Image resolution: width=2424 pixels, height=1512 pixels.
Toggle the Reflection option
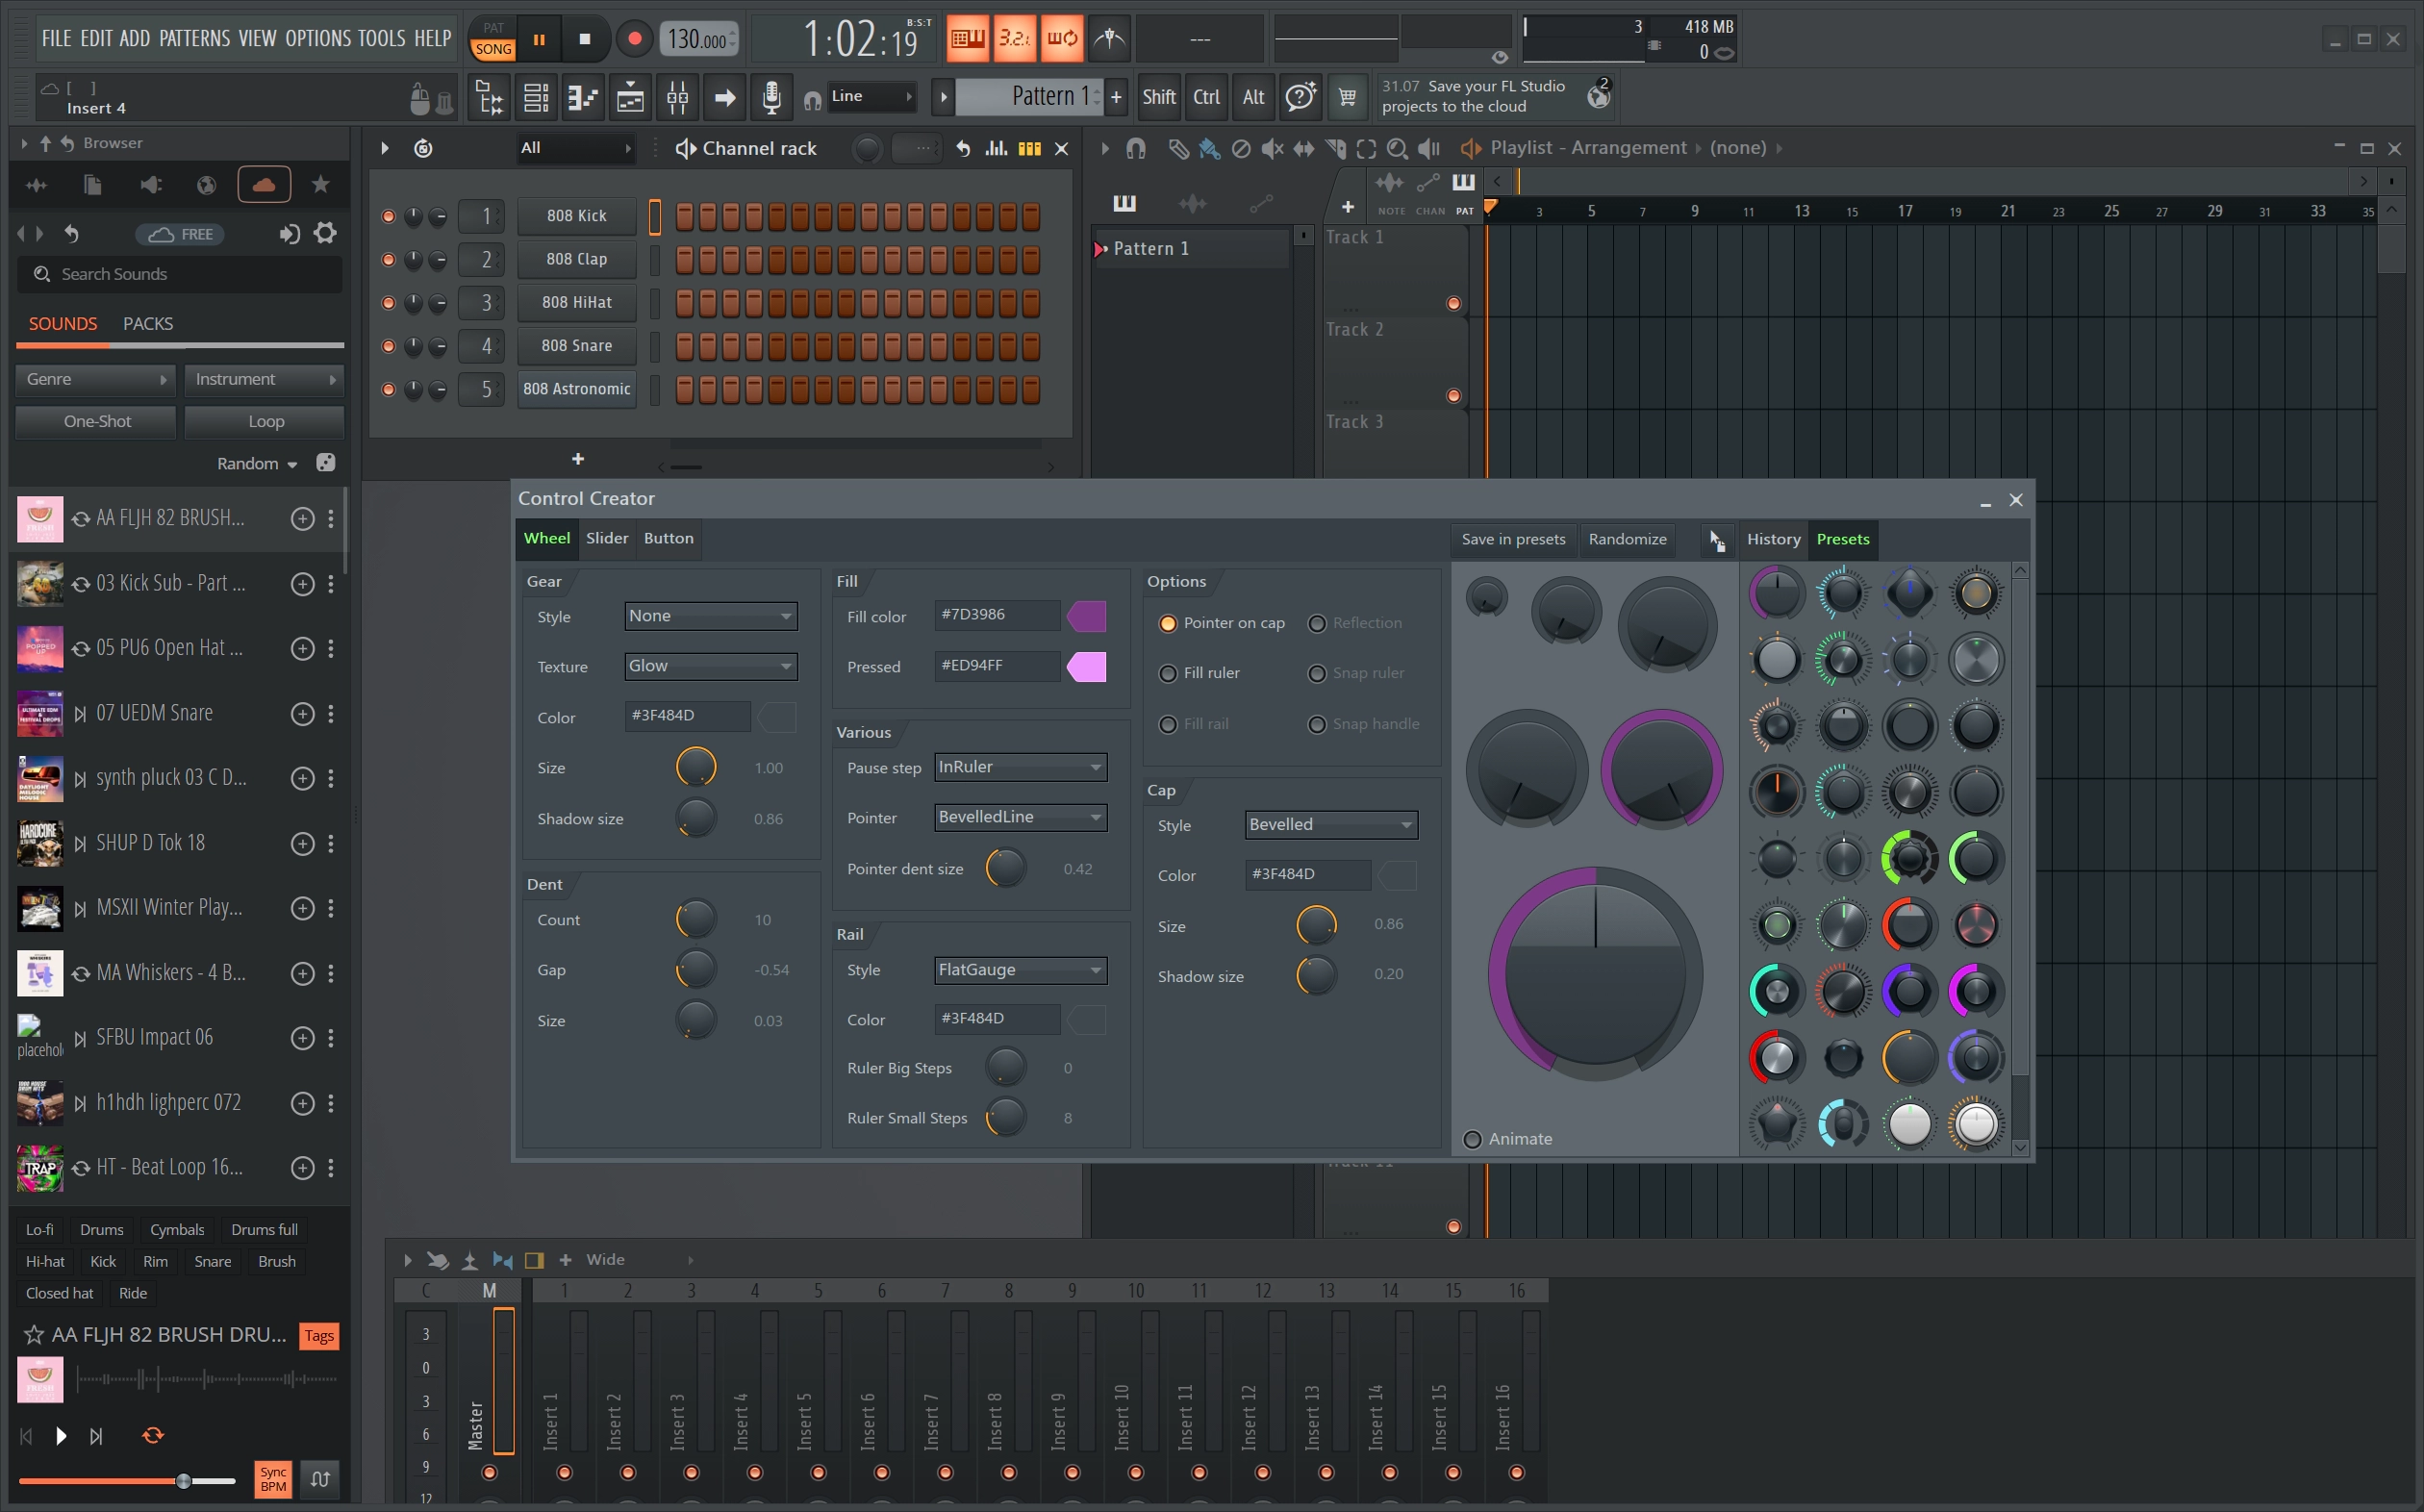click(x=1317, y=623)
